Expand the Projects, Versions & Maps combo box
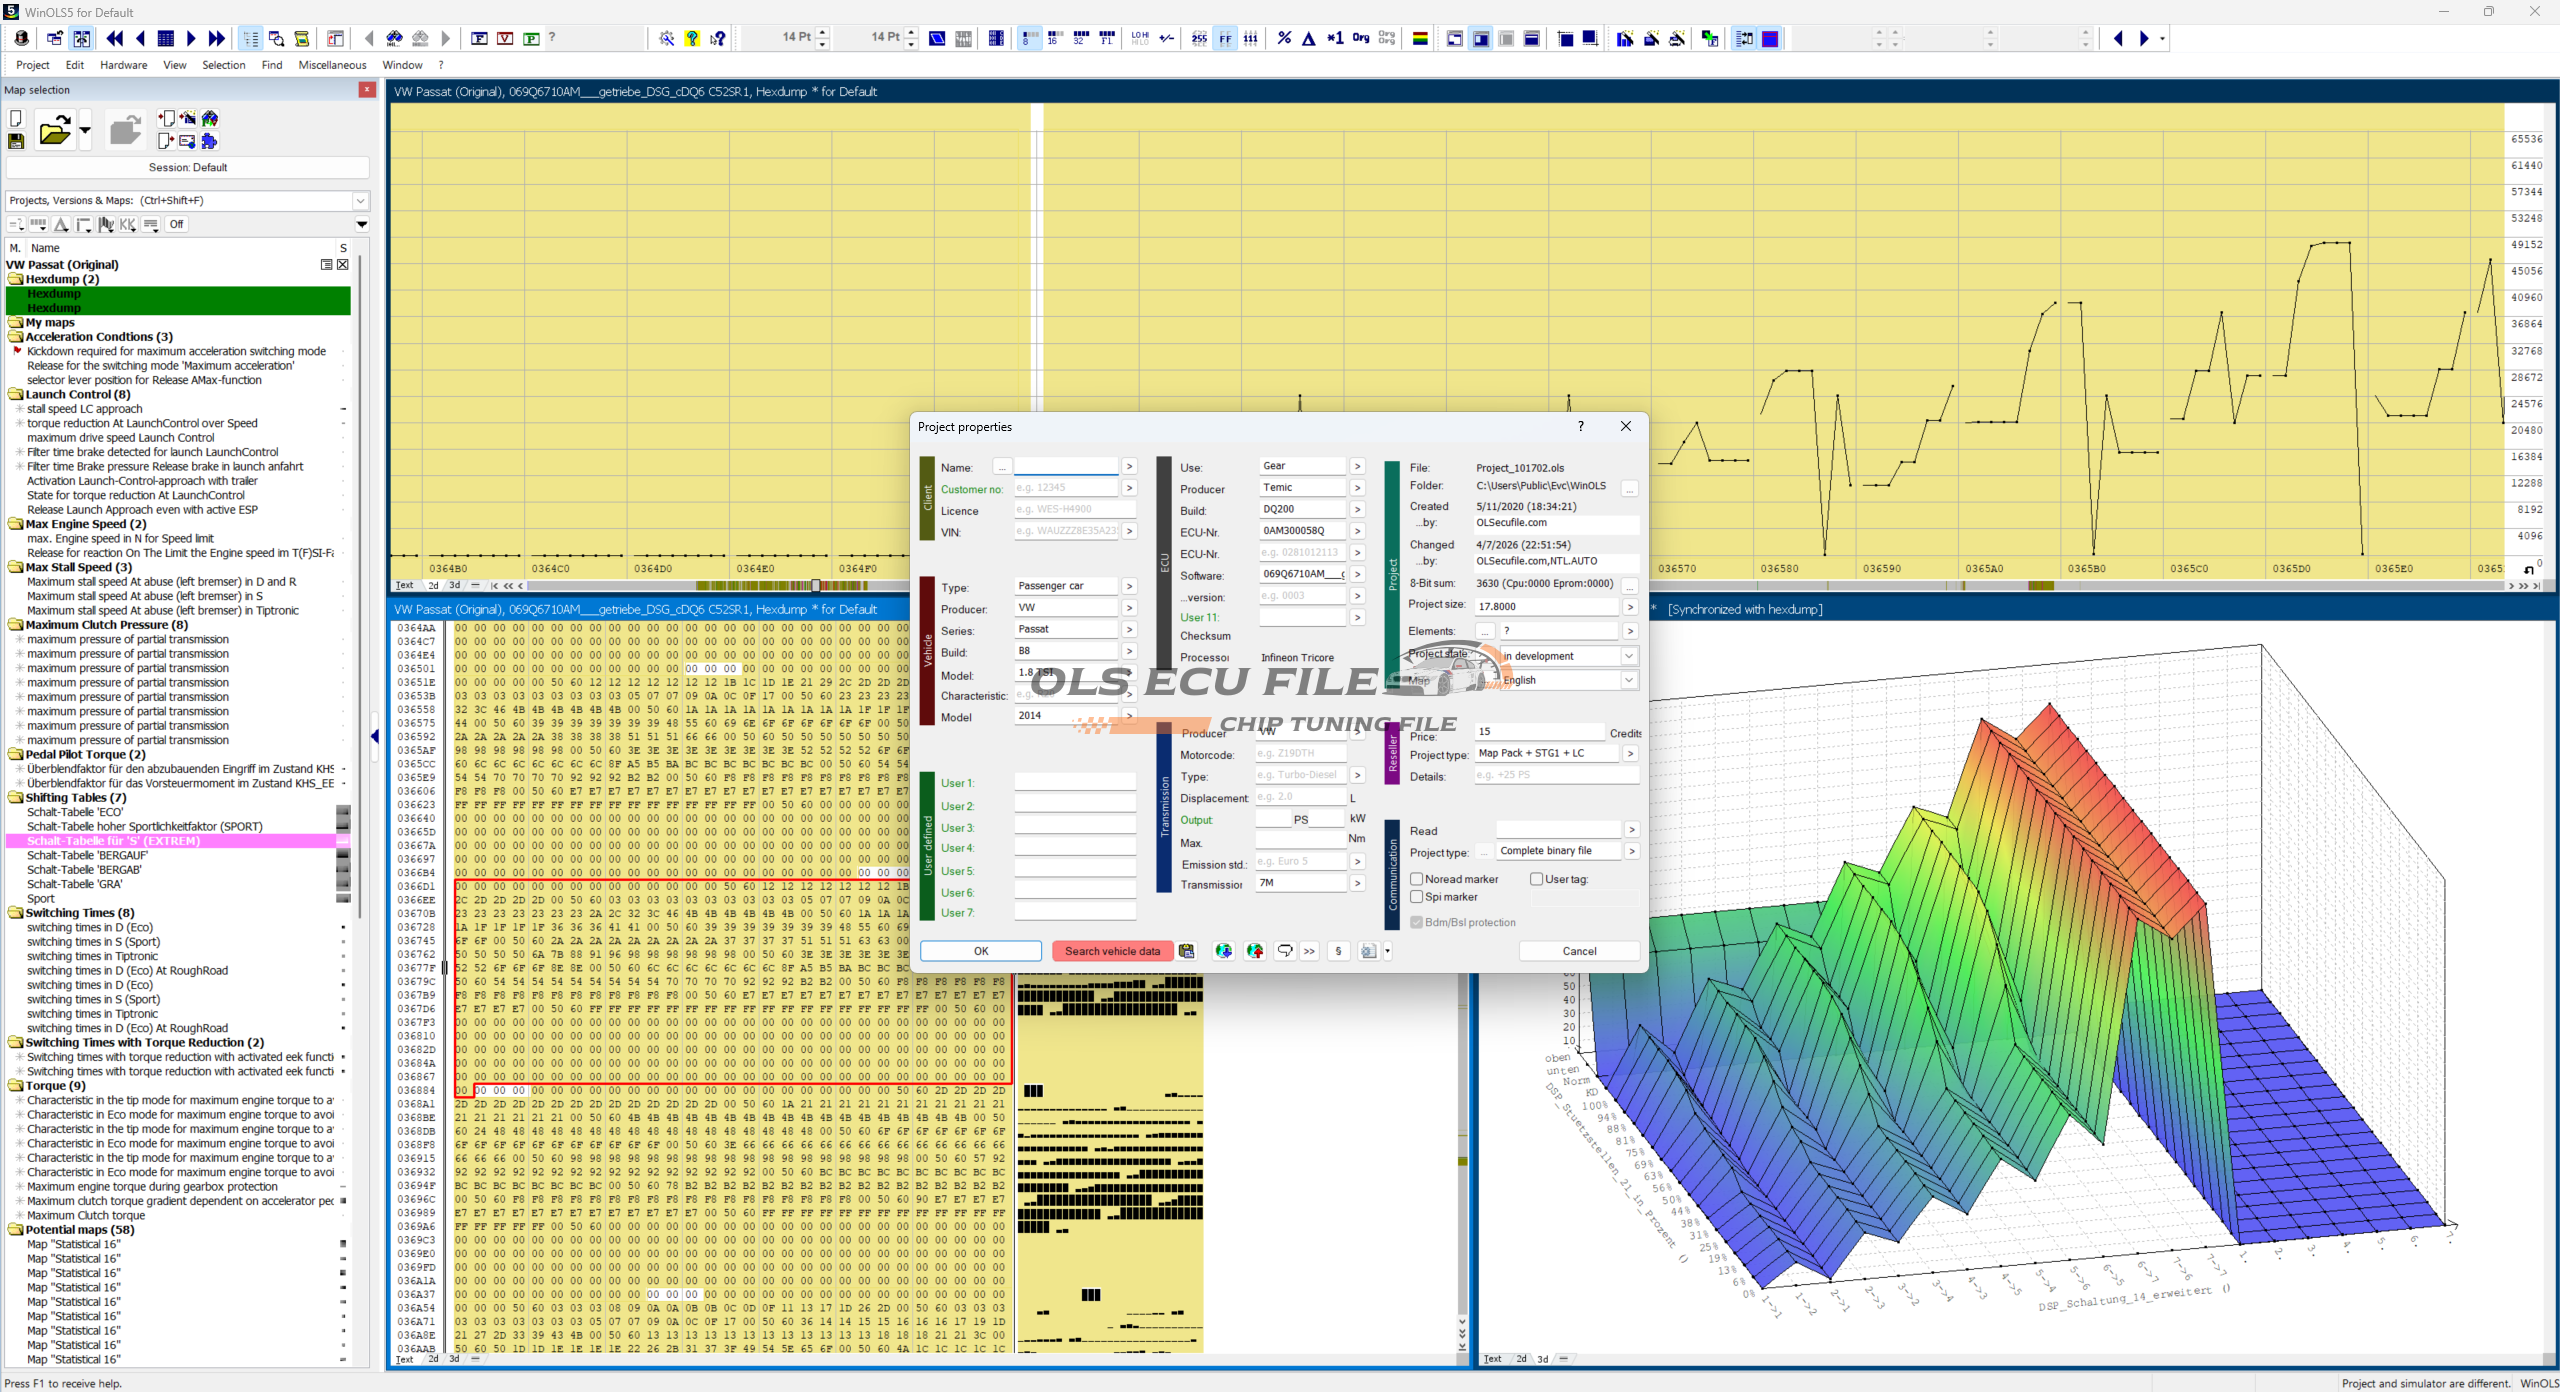Image resolution: width=2560 pixels, height=1392 pixels. pyautogui.click(x=360, y=201)
